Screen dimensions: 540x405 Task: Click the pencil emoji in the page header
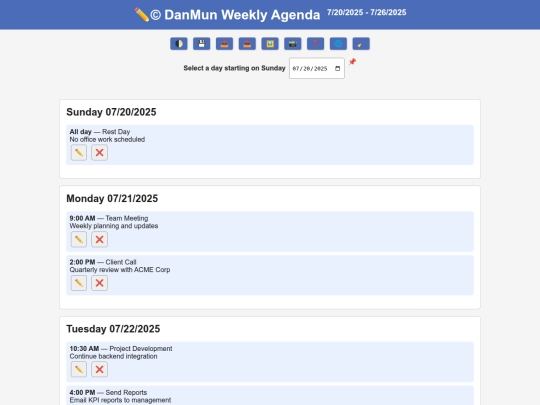pyautogui.click(x=142, y=15)
